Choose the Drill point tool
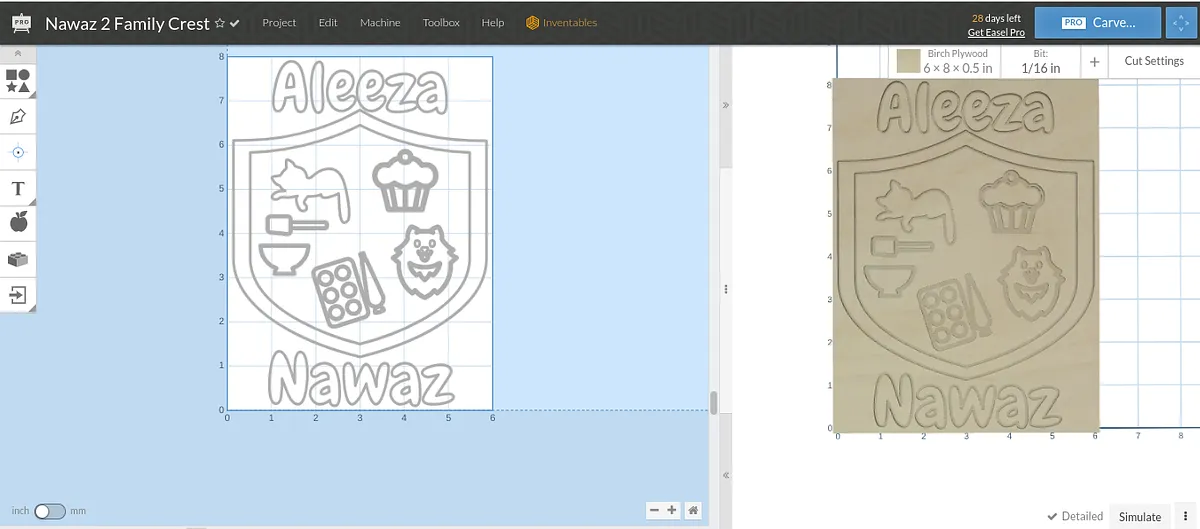The height and width of the screenshot is (529, 1200). (x=18, y=152)
